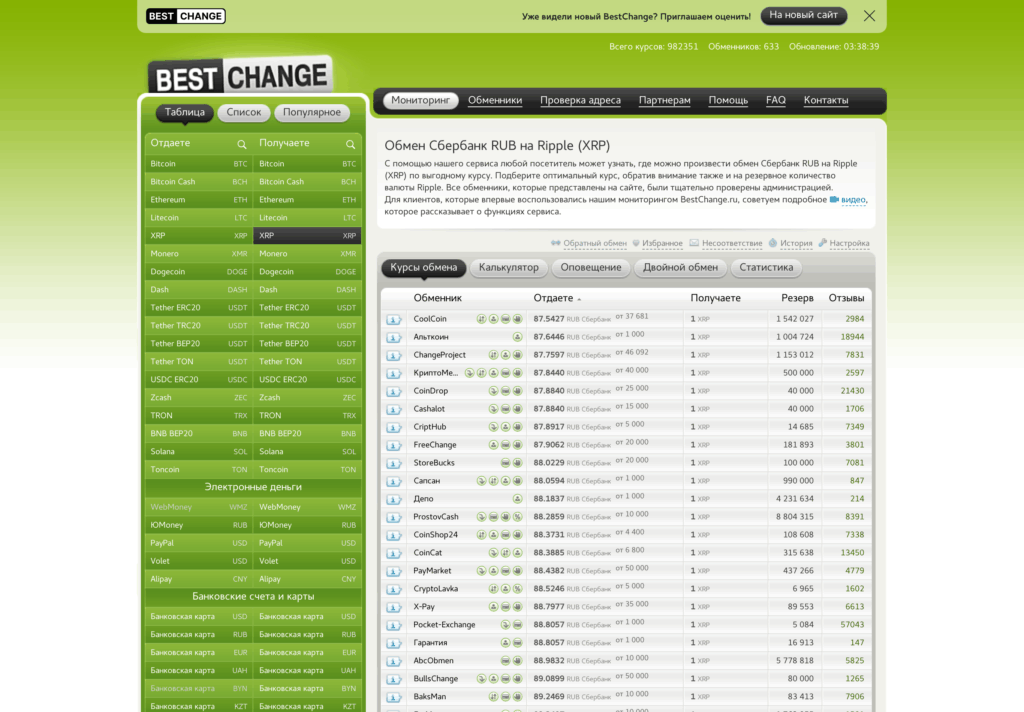1024x712 pixels.
Task: Open info icon for X-Pay row
Action: click(394, 607)
